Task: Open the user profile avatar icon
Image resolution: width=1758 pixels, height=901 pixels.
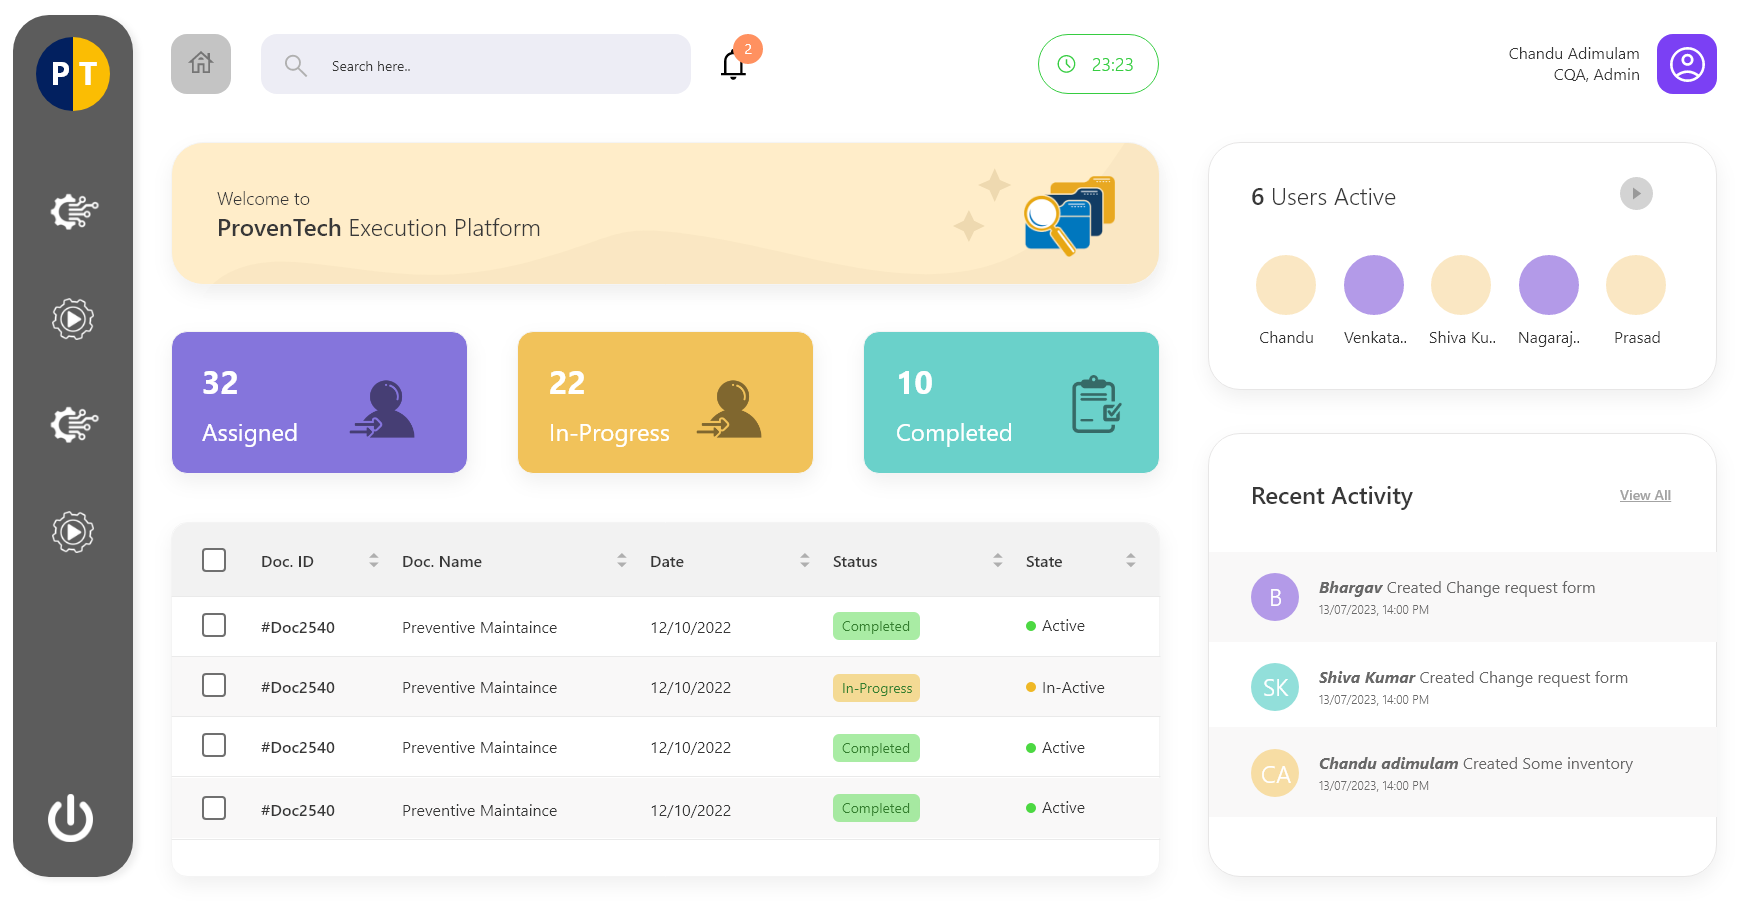Action: 1687,64
